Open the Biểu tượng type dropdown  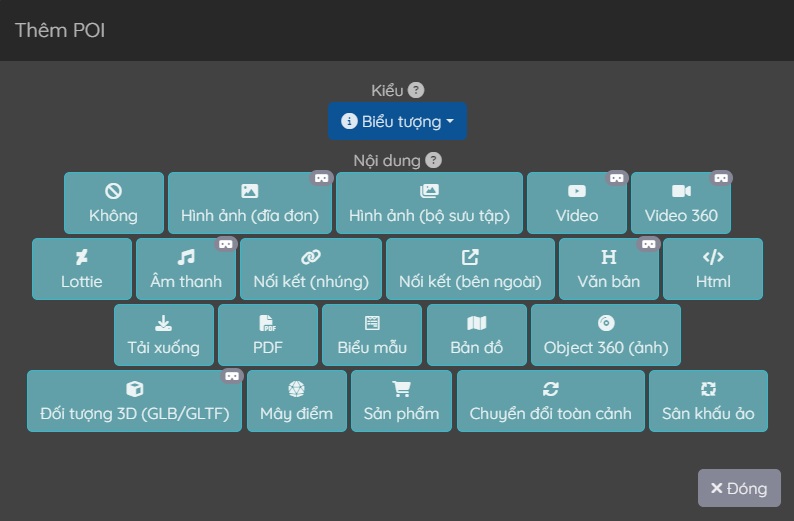click(397, 121)
